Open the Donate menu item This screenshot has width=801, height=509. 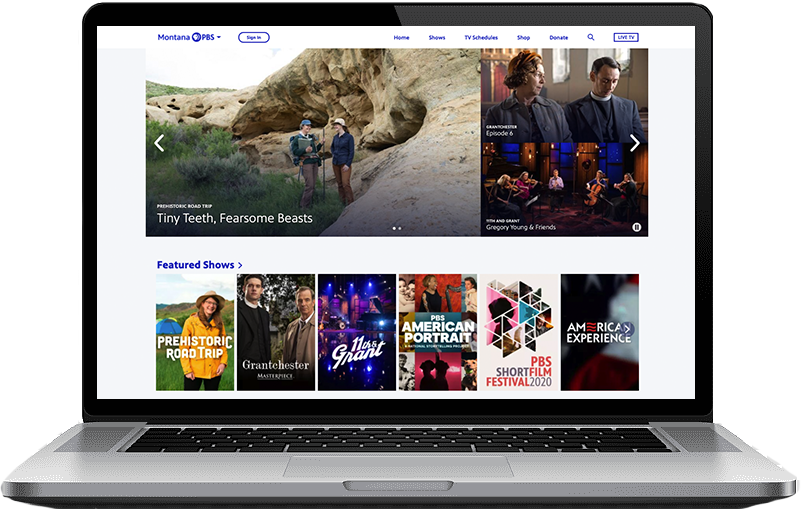point(558,38)
